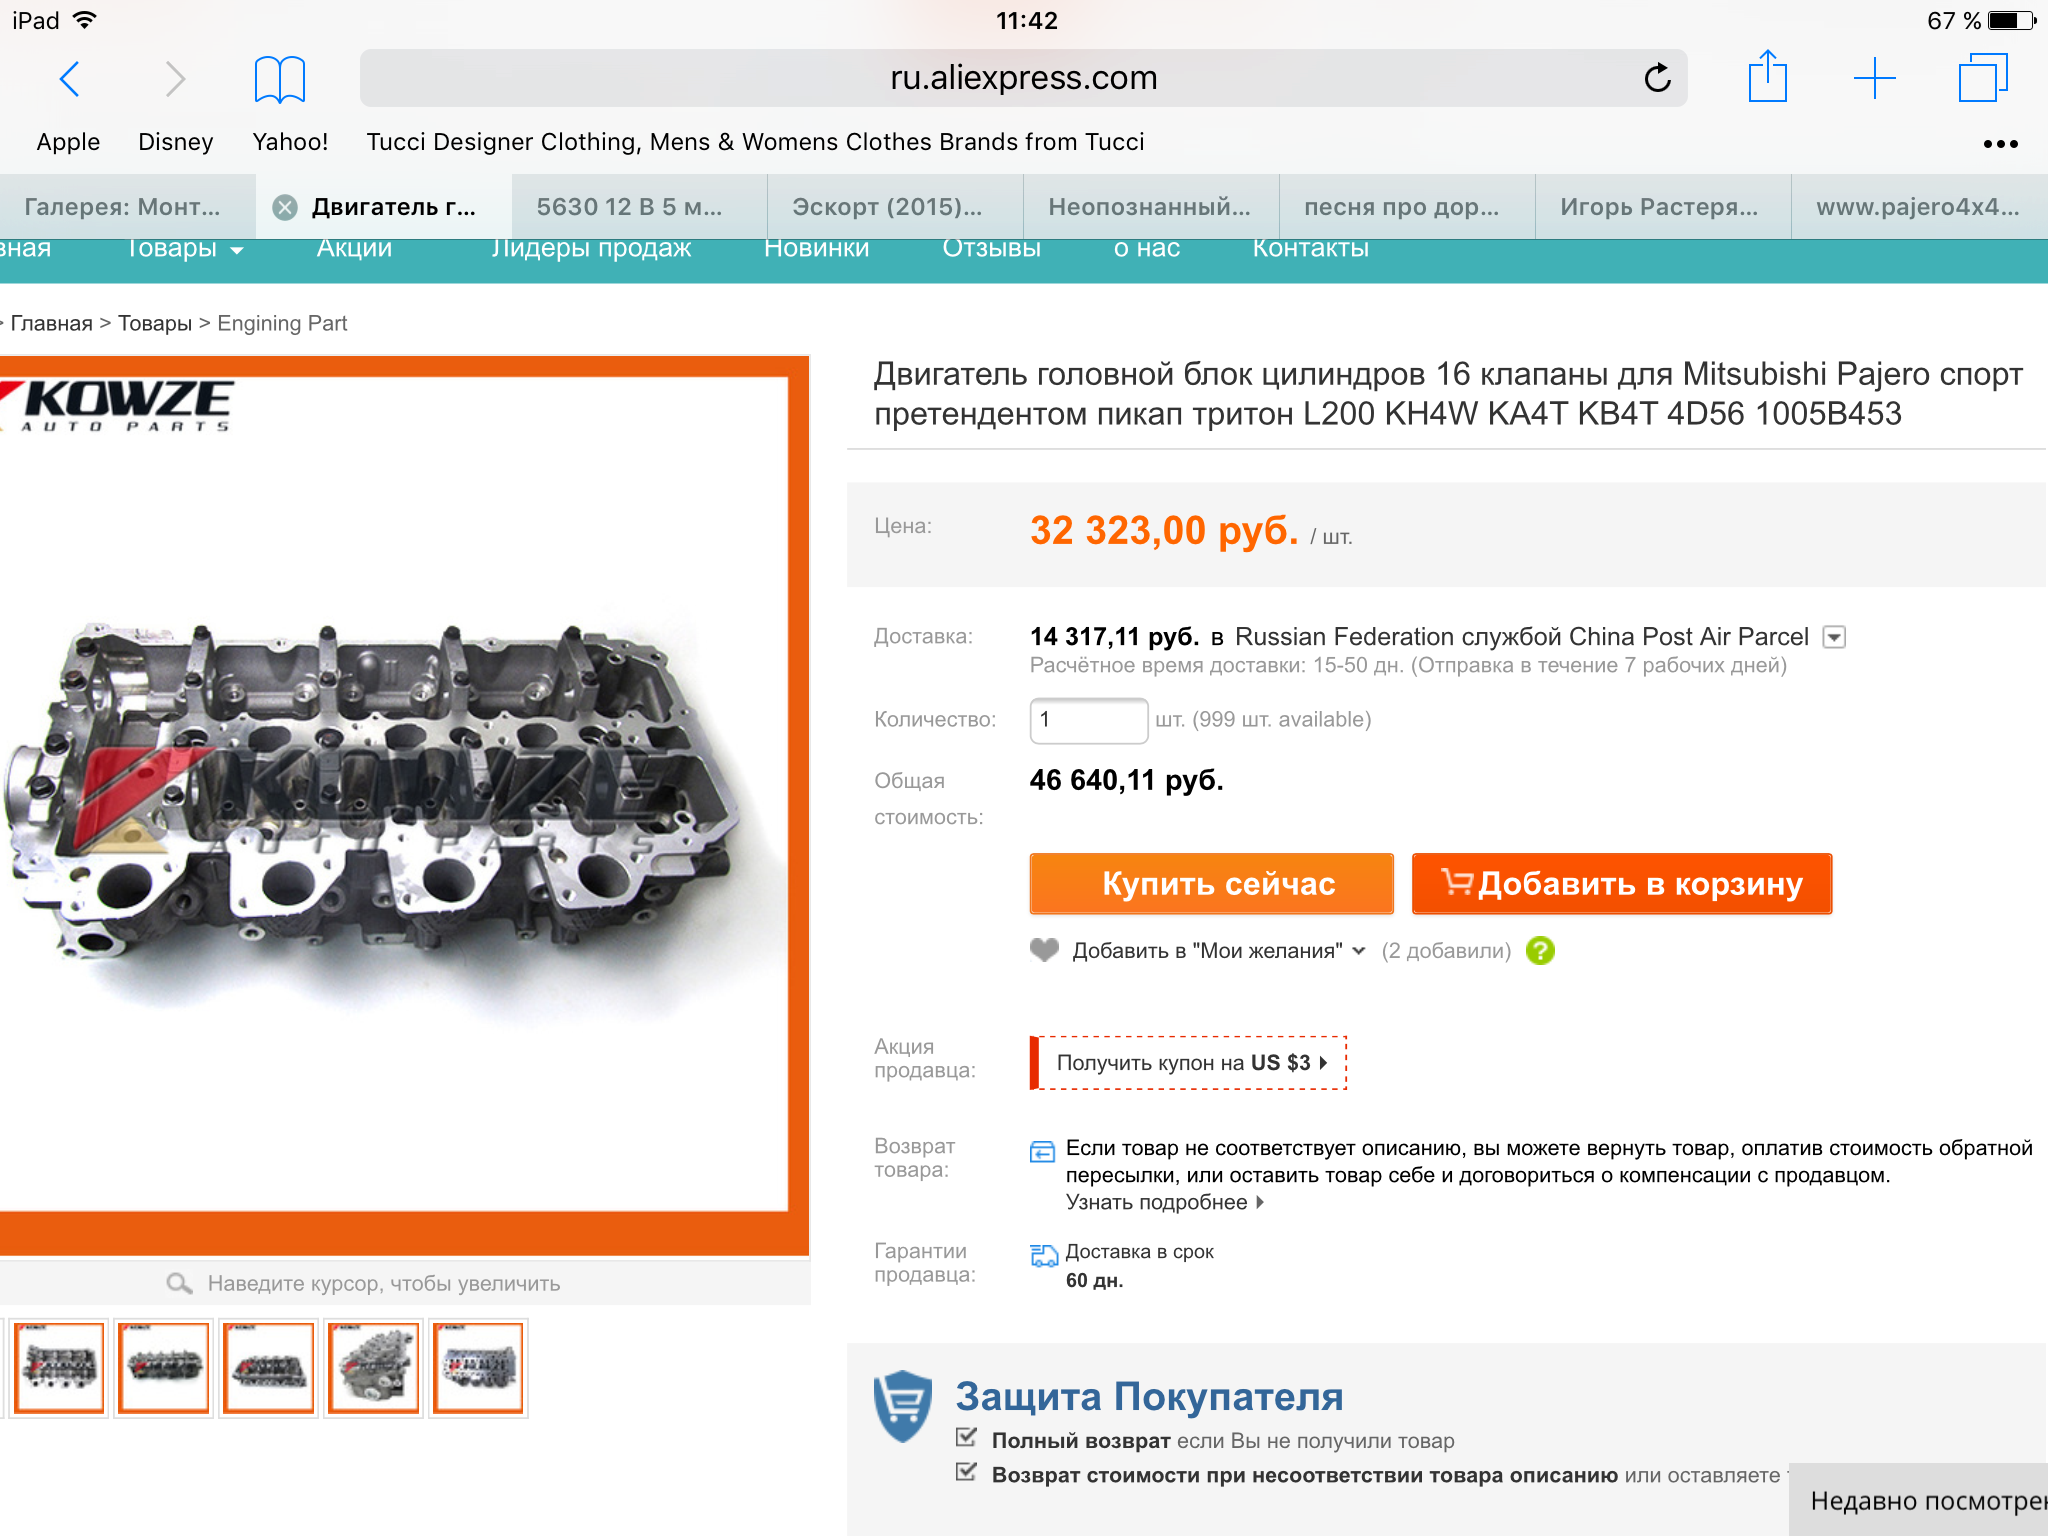This screenshot has height=1536, width=2048.
Task: Focus the quantity input field
Action: pyautogui.click(x=1088, y=720)
